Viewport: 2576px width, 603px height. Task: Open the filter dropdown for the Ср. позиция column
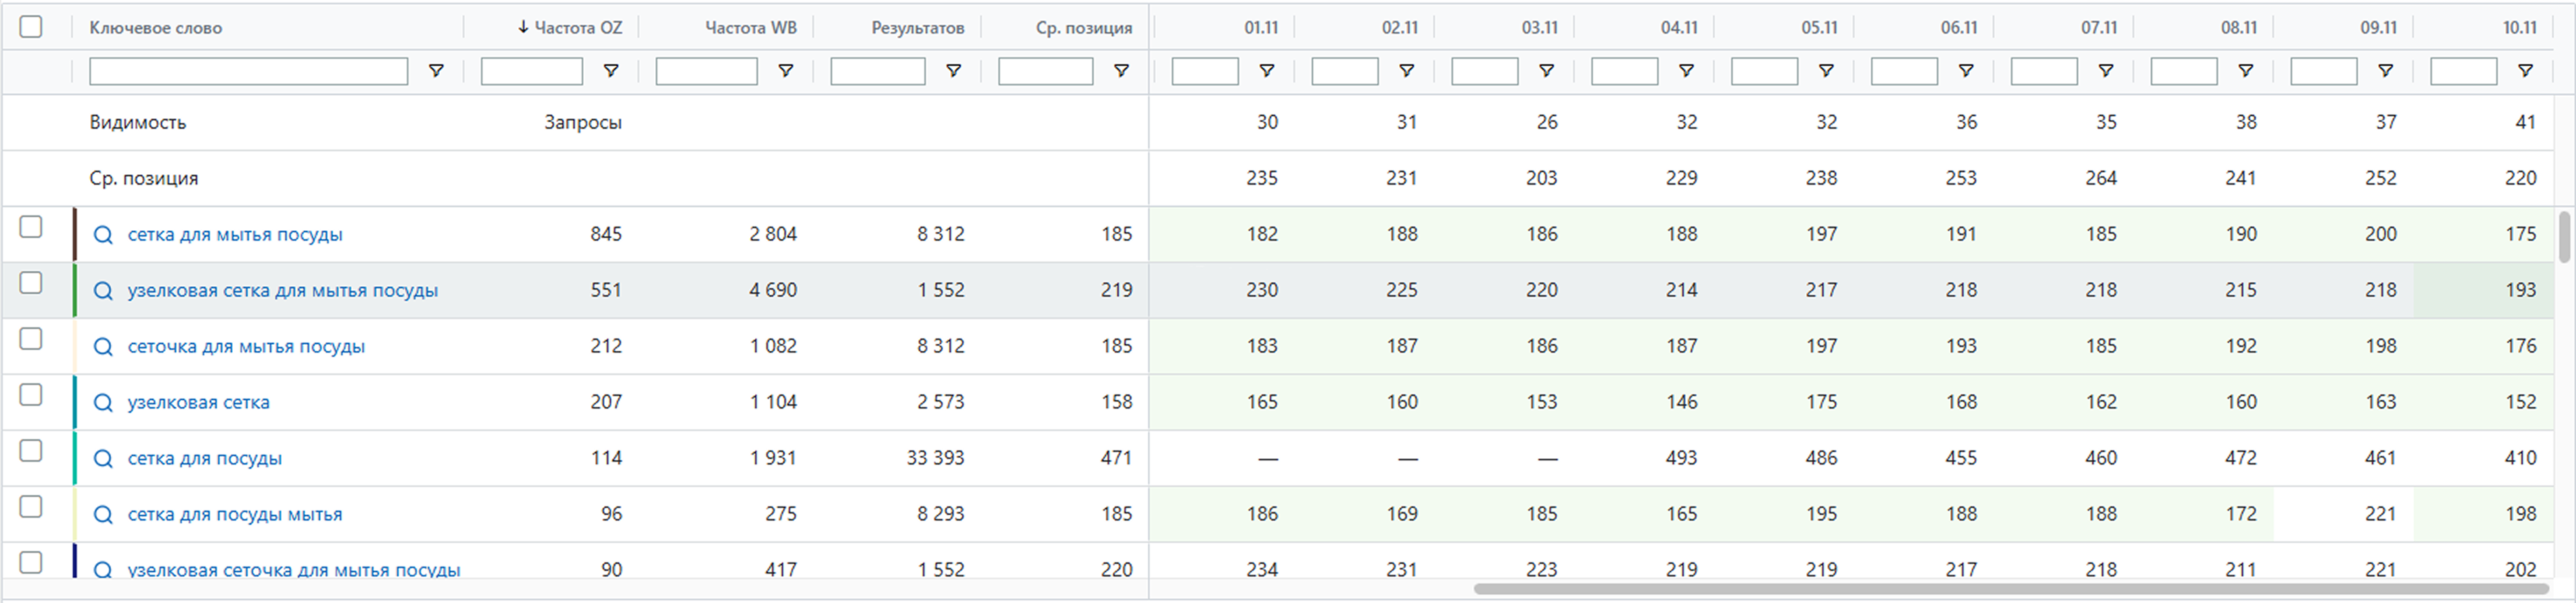pyautogui.click(x=1121, y=71)
